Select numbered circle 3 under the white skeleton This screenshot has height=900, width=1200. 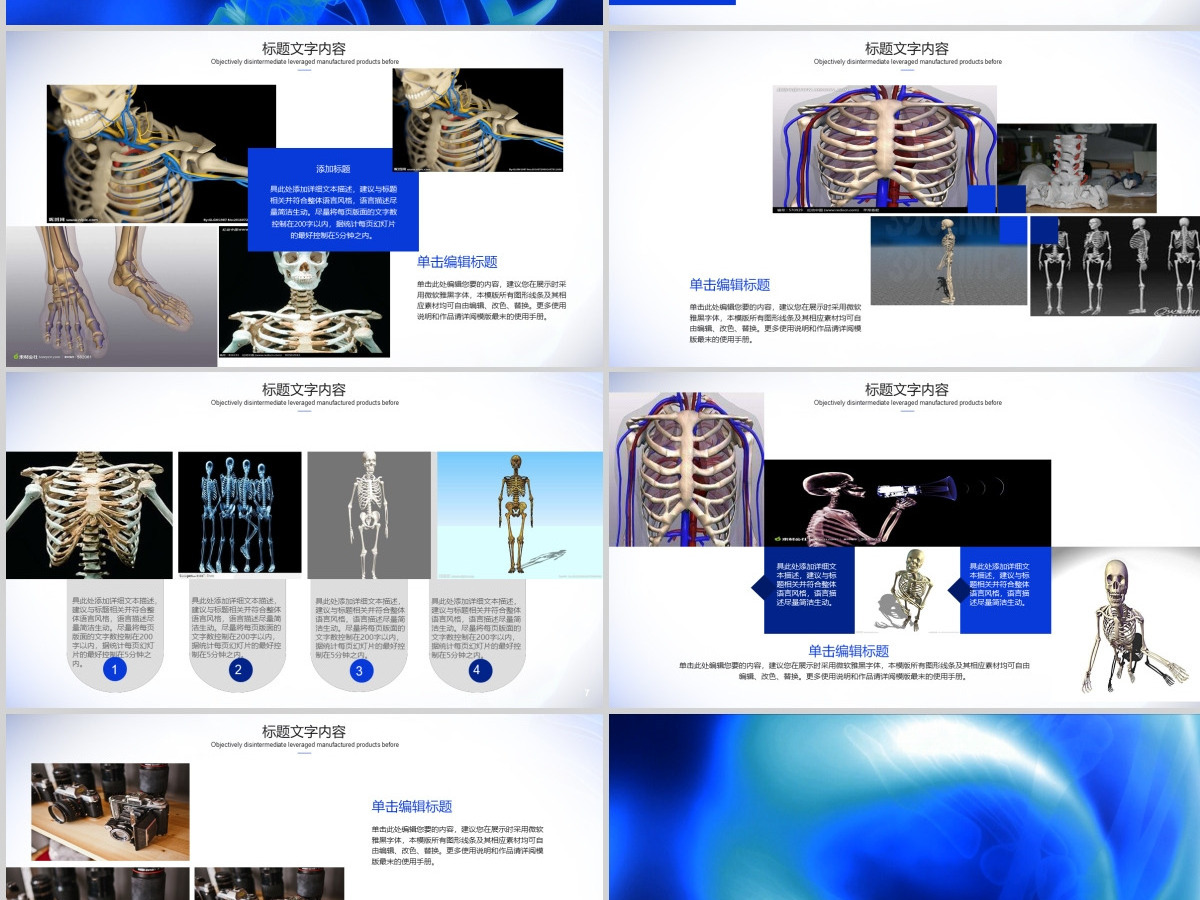359,670
